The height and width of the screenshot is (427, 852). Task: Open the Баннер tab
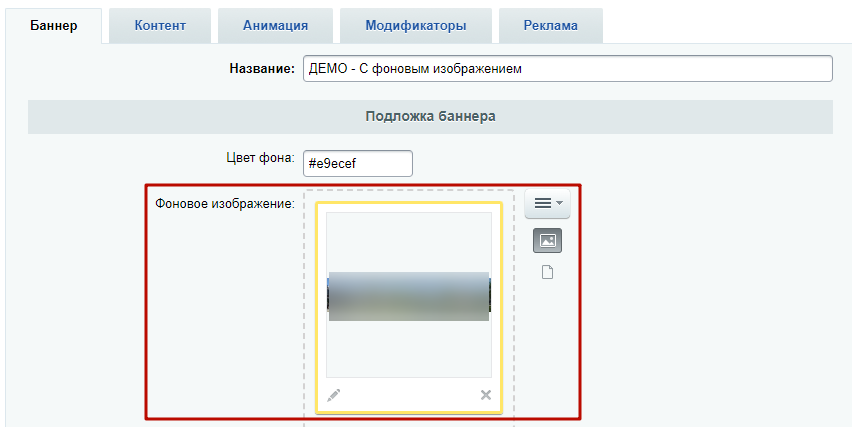pos(54,26)
